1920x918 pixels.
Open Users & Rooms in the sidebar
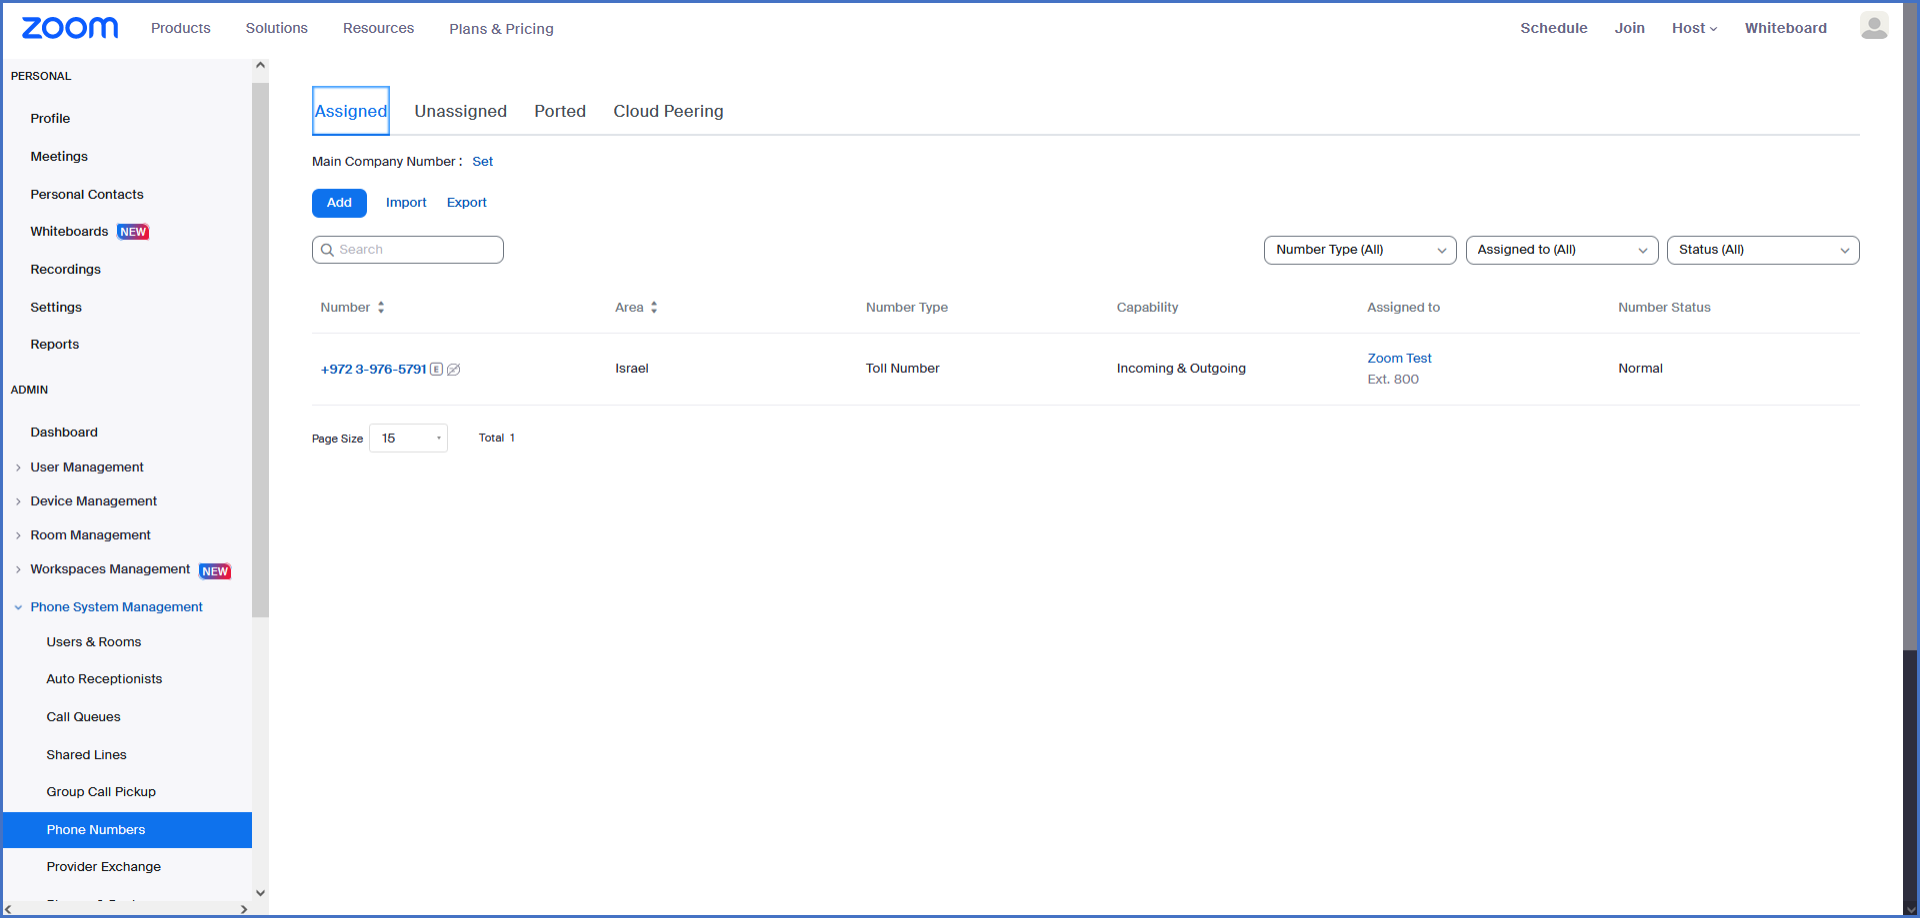click(93, 642)
